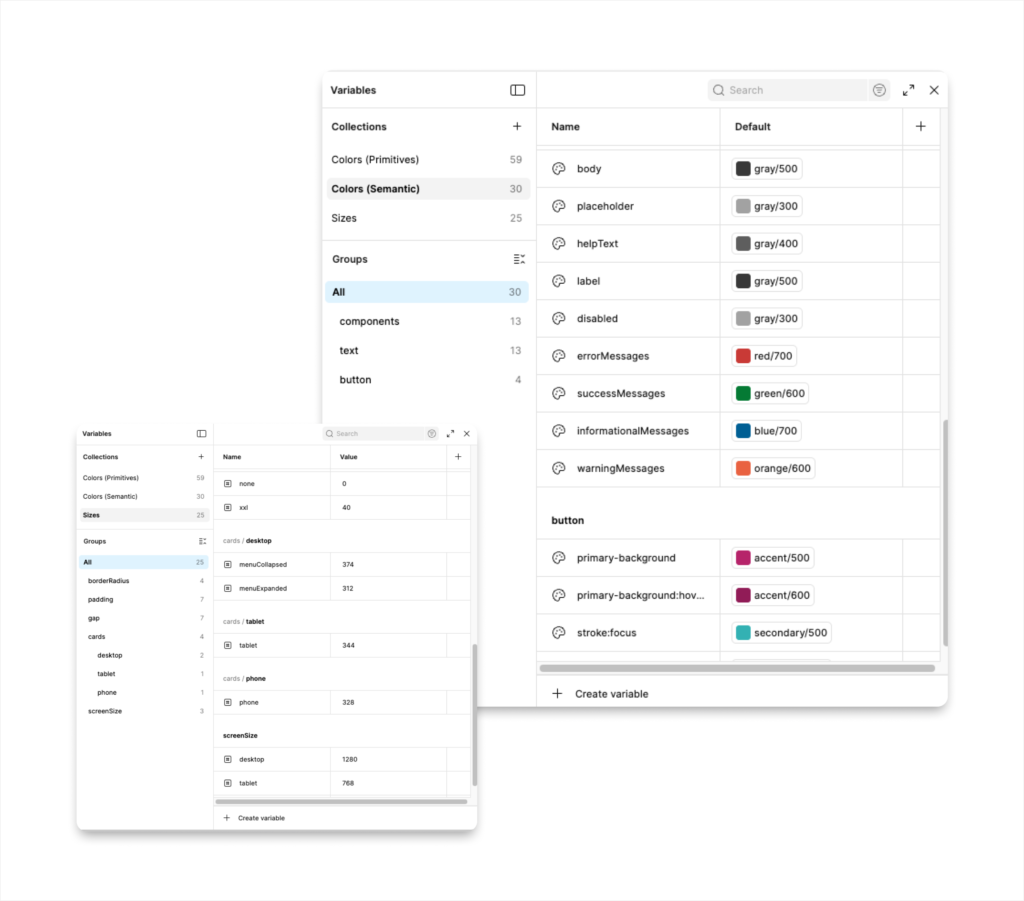The height and width of the screenshot is (901, 1024).
Task: Click the palette icon beside errorMessages variable
Action: tap(559, 356)
